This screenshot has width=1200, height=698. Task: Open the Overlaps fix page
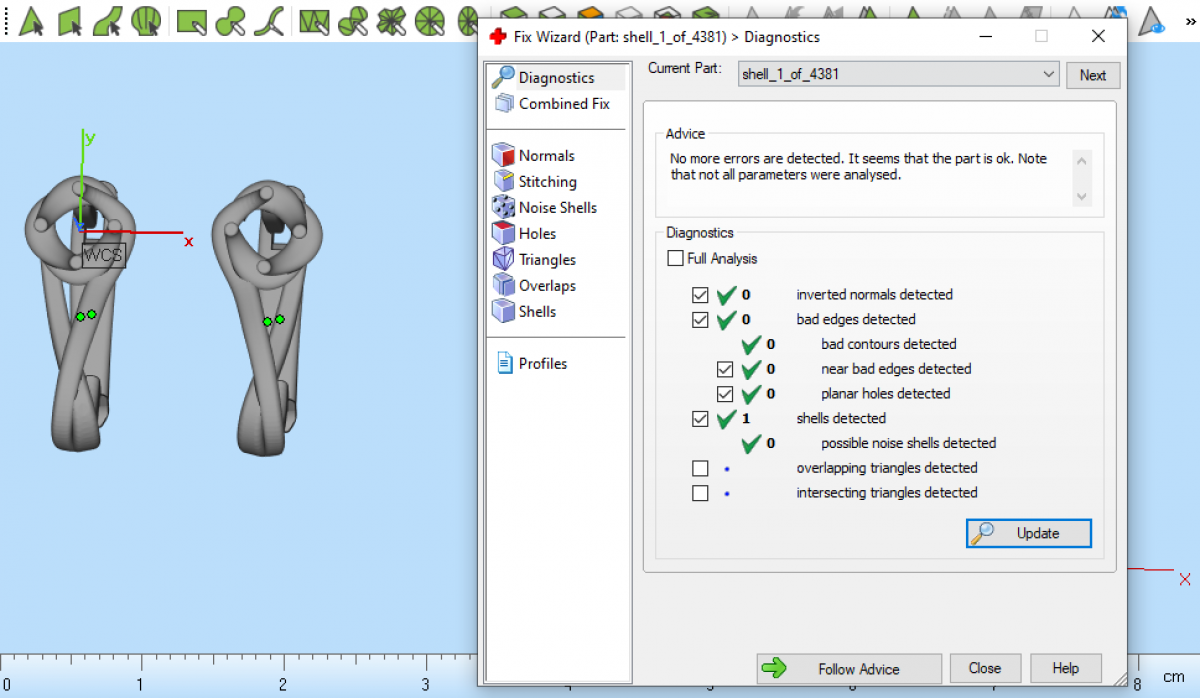coord(547,286)
